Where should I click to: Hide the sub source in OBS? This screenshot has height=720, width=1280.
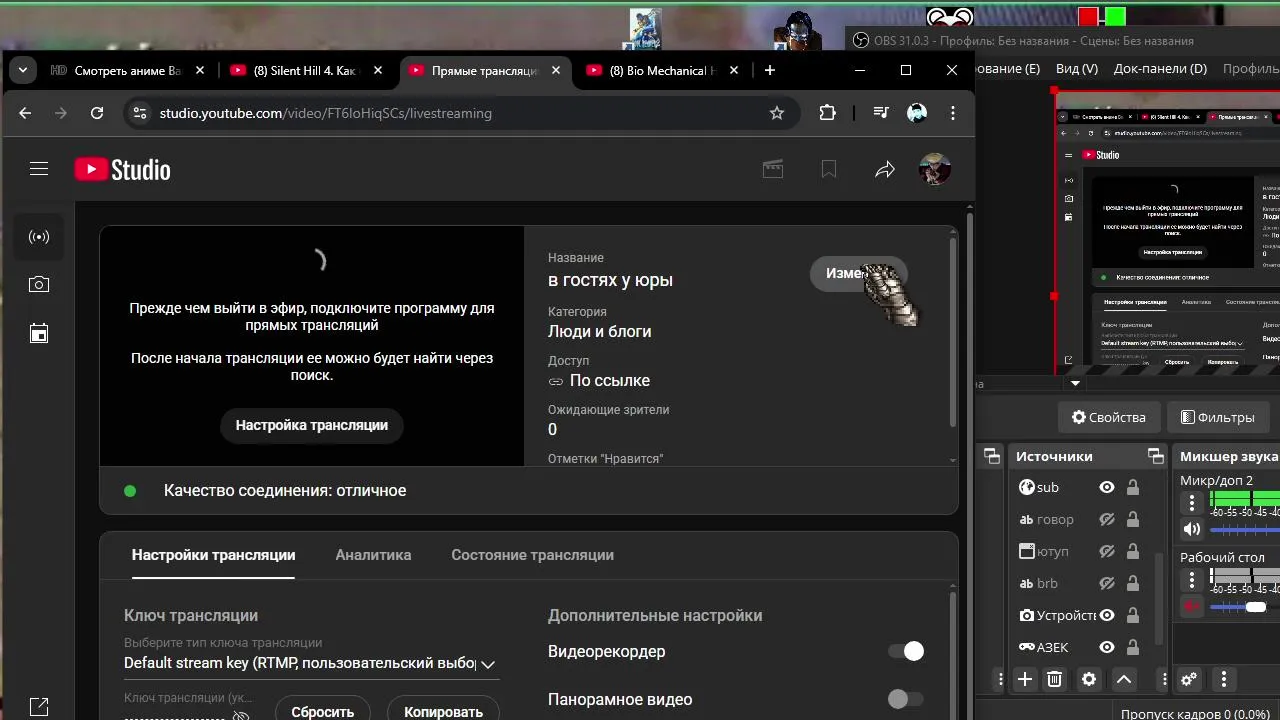coord(1107,487)
